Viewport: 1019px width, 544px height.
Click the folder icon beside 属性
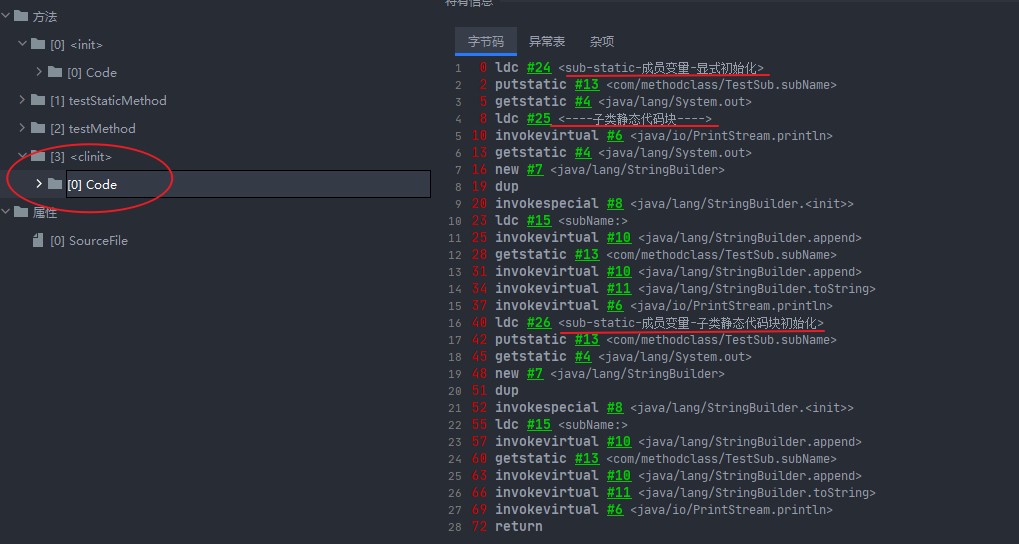[x=21, y=212]
